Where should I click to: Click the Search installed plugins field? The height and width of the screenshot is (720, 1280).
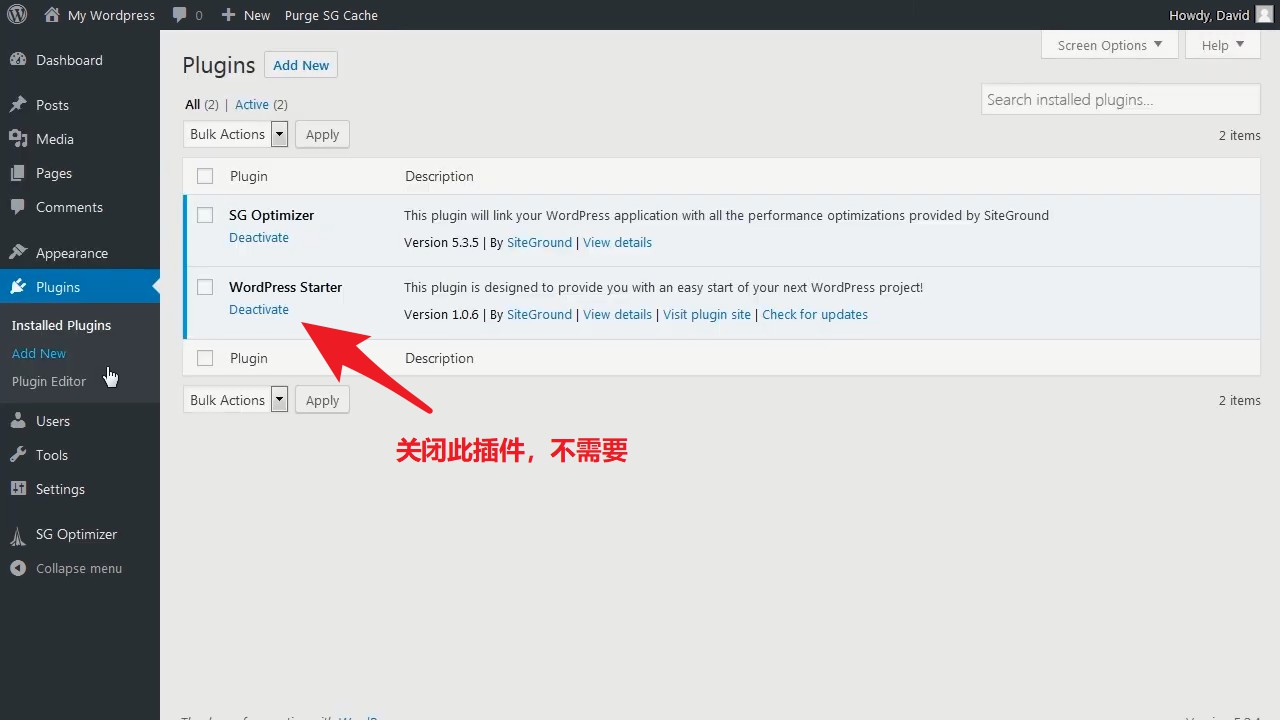1121,99
